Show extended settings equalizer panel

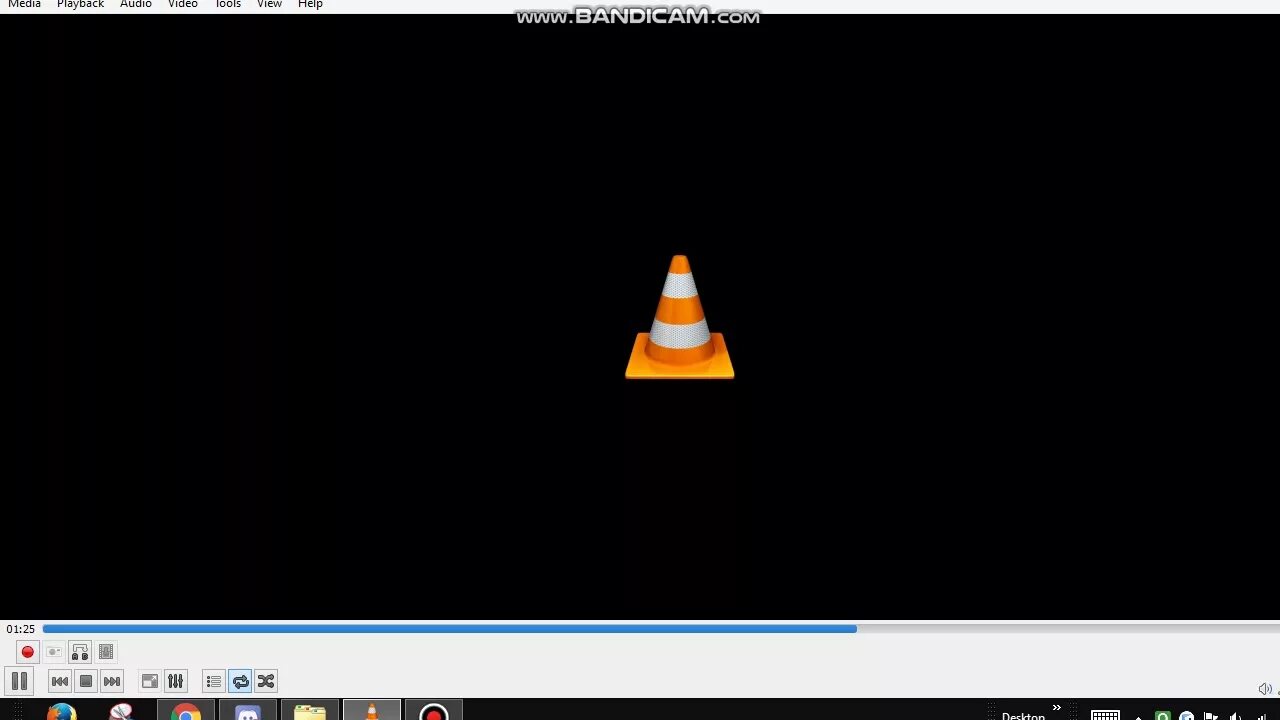click(176, 682)
